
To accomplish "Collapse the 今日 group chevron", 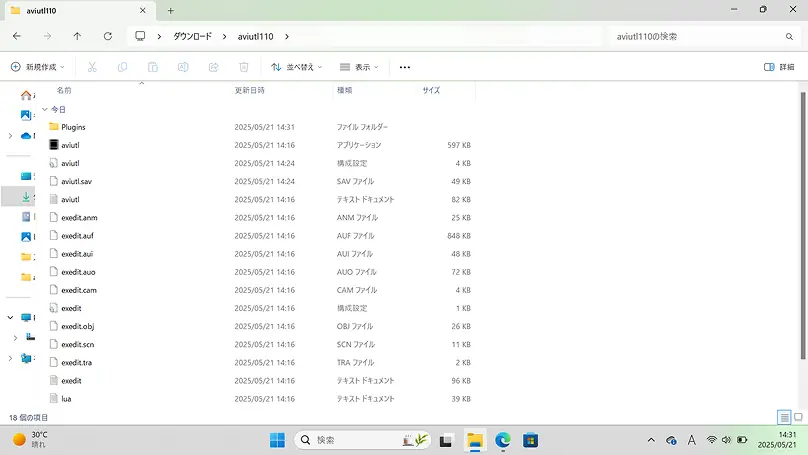I will tap(44, 109).
